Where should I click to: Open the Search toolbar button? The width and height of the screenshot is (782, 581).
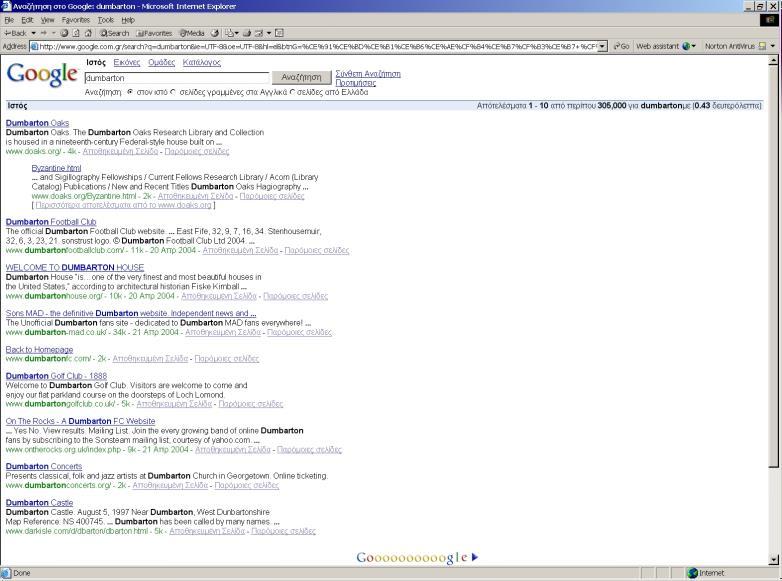[x=115, y=33]
